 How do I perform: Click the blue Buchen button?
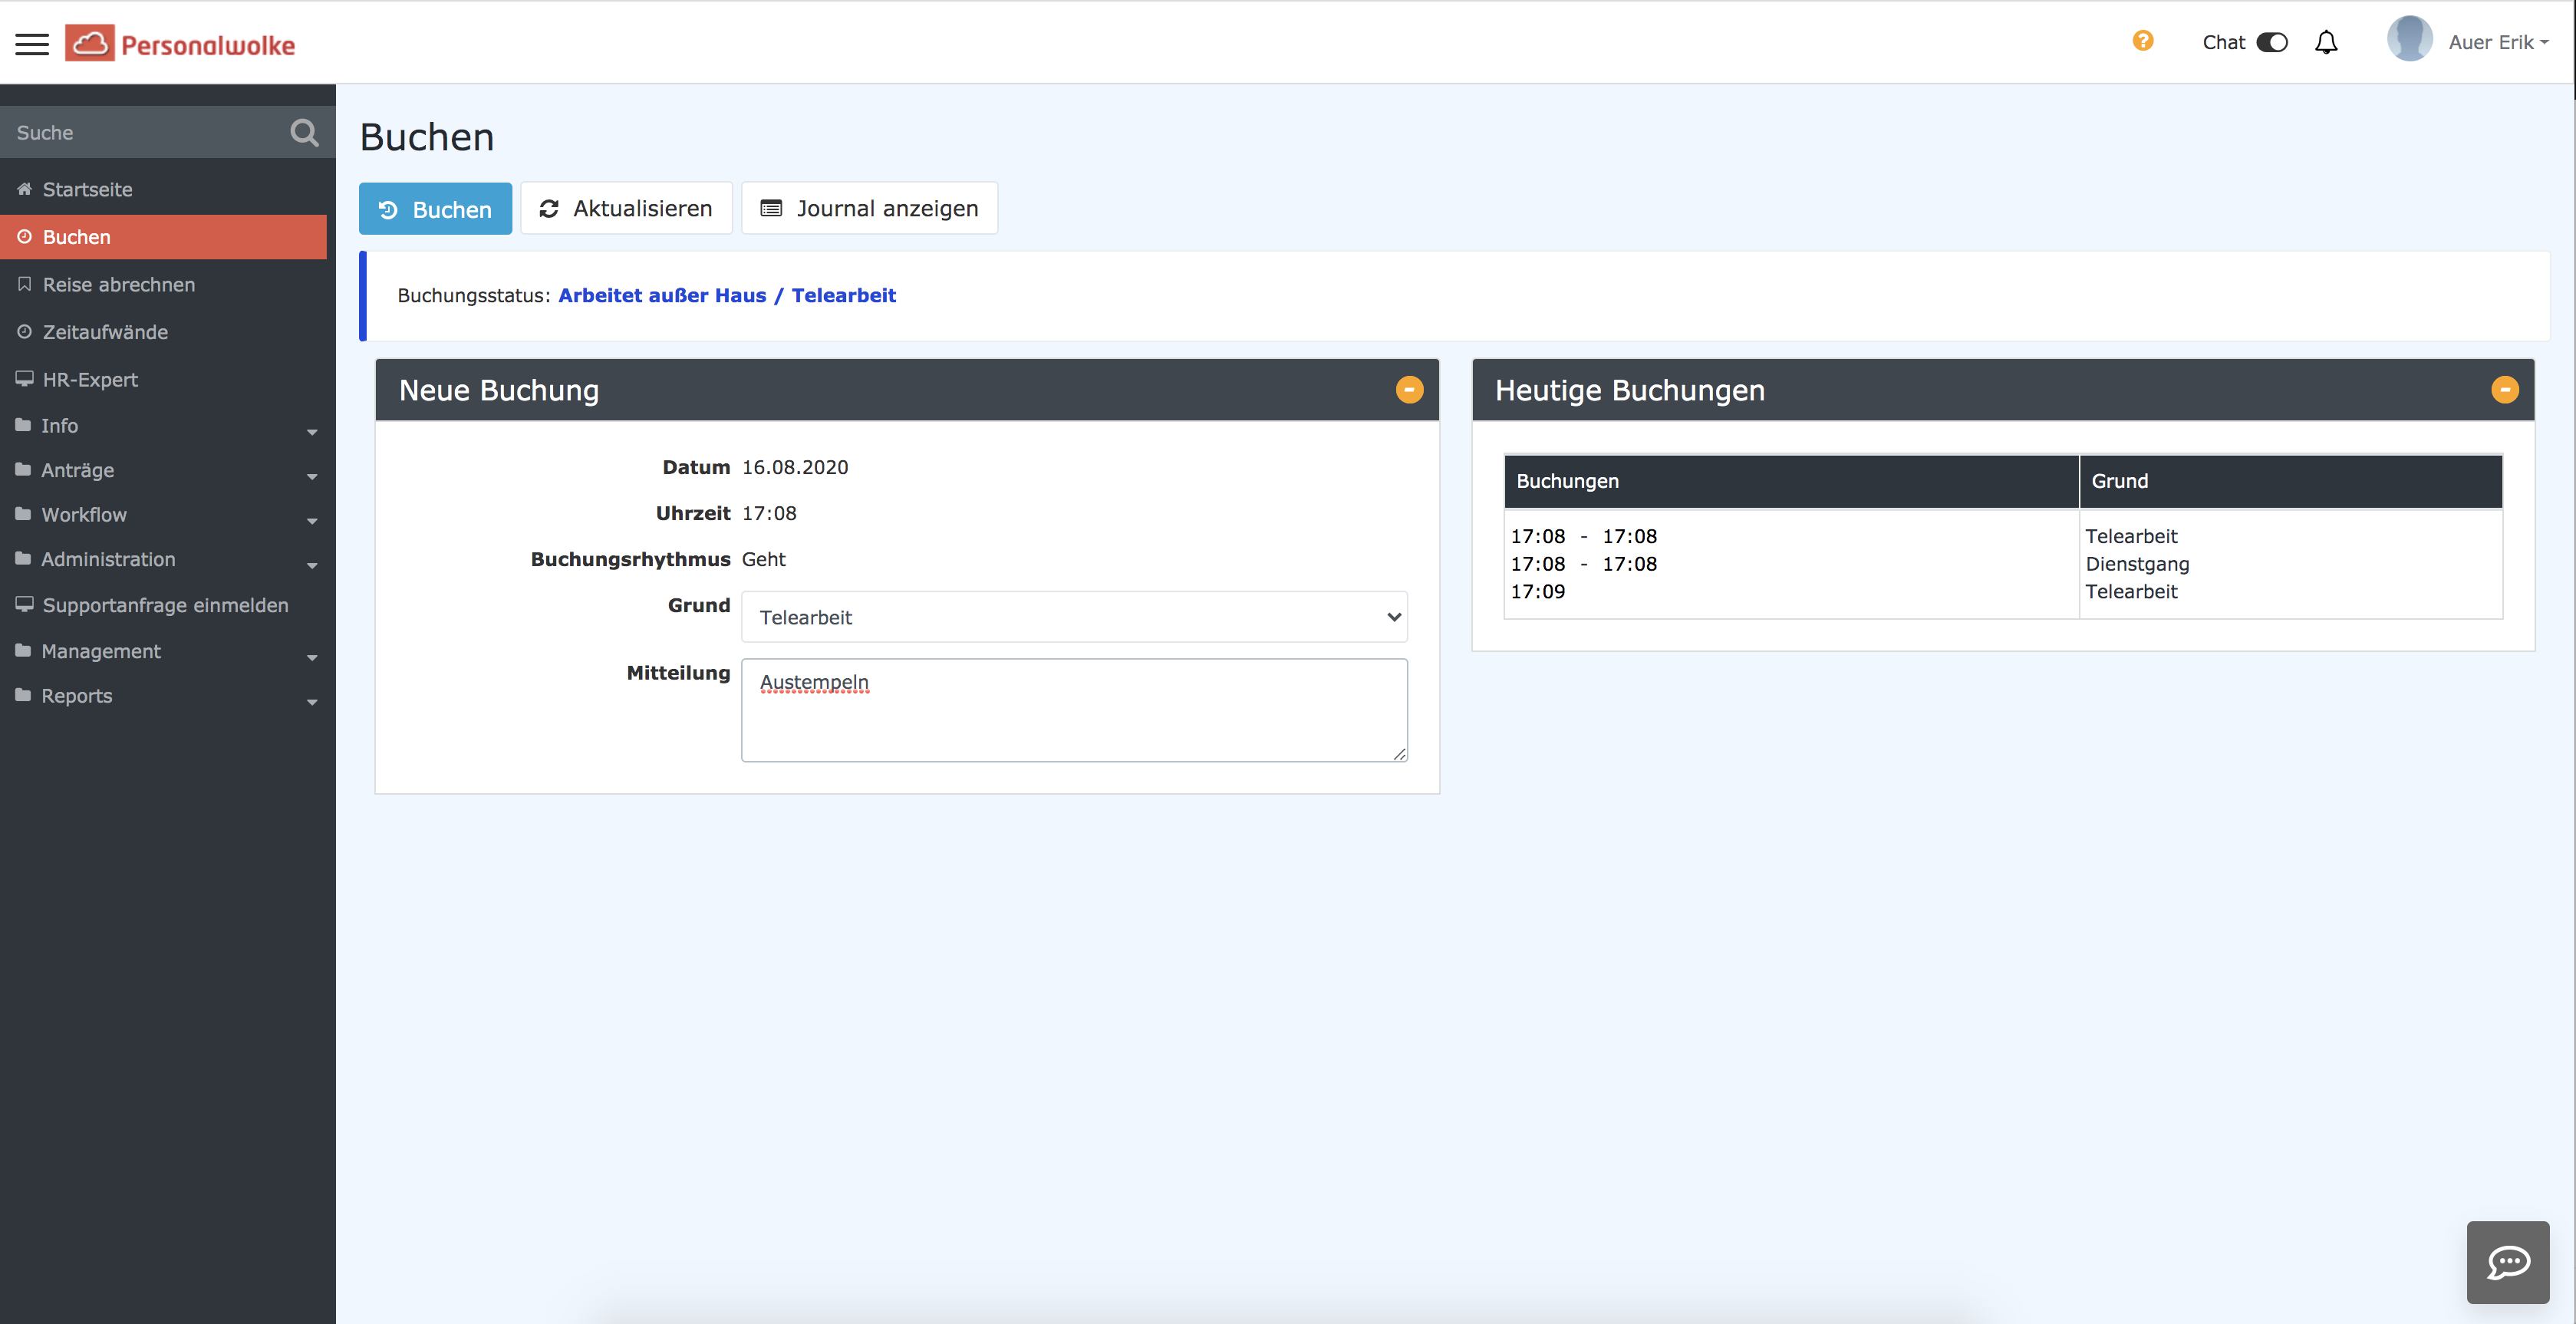(435, 209)
